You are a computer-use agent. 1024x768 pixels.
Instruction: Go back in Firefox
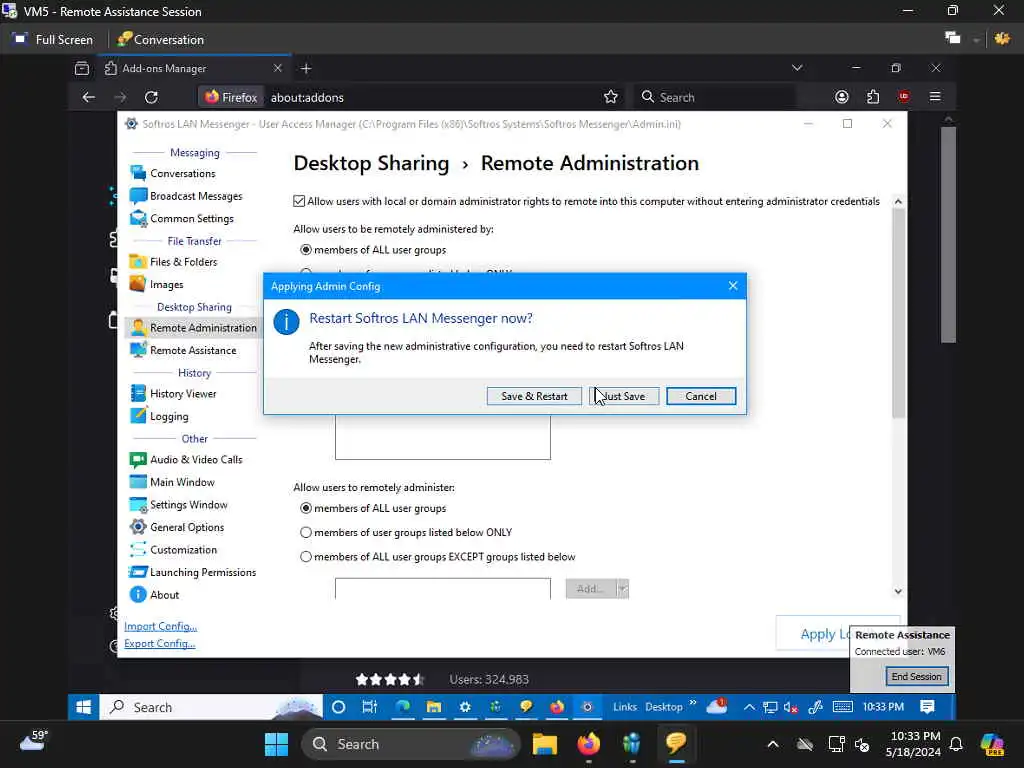tap(89, 97)
